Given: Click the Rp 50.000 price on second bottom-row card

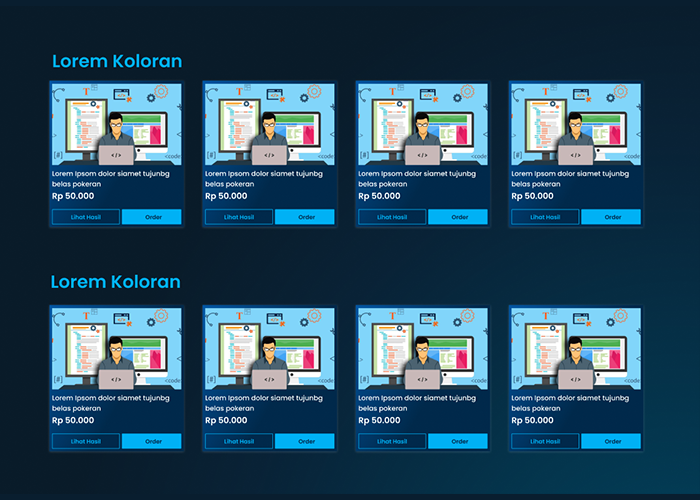Looking at the screenshot, I should (226, 420).
